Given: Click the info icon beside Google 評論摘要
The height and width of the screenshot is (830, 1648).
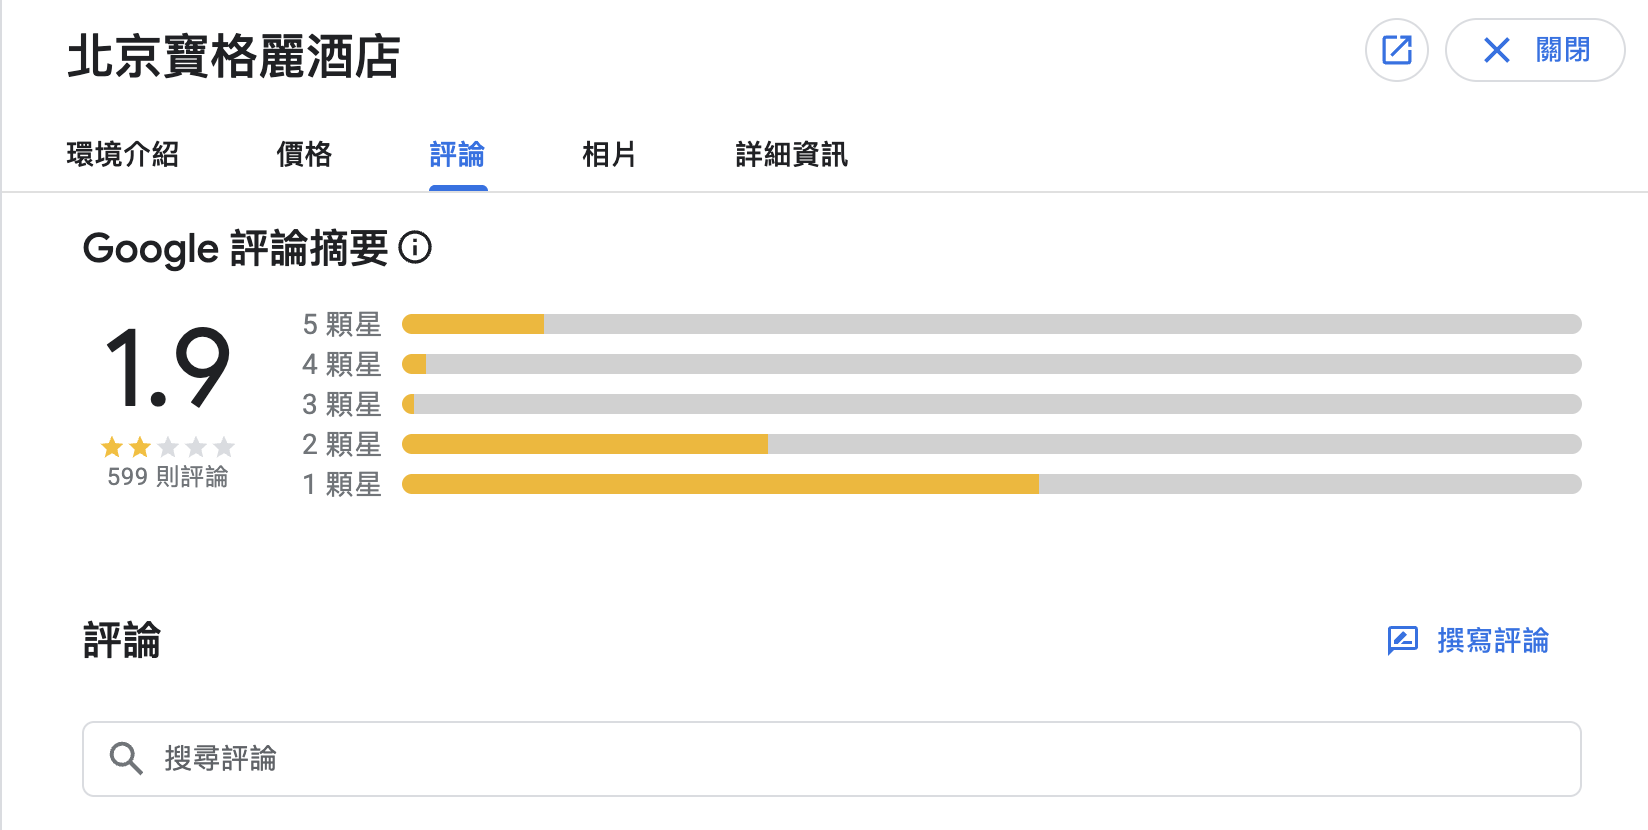Looking at the screenshot, I should [x=417, y=248].
